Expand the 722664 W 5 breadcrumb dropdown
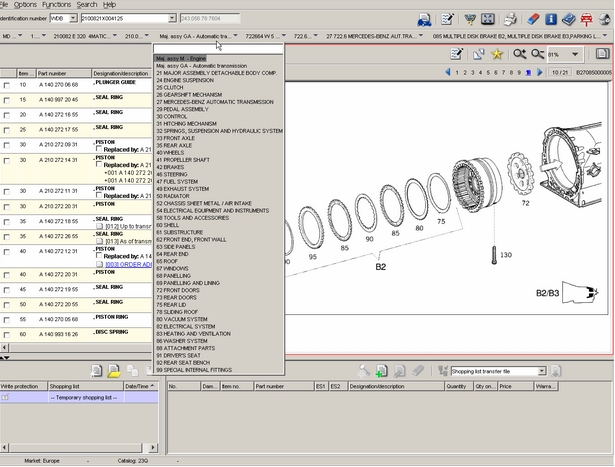Image resolution: width=615 pixels, height=467 pixels. click(x=284, y=36)
